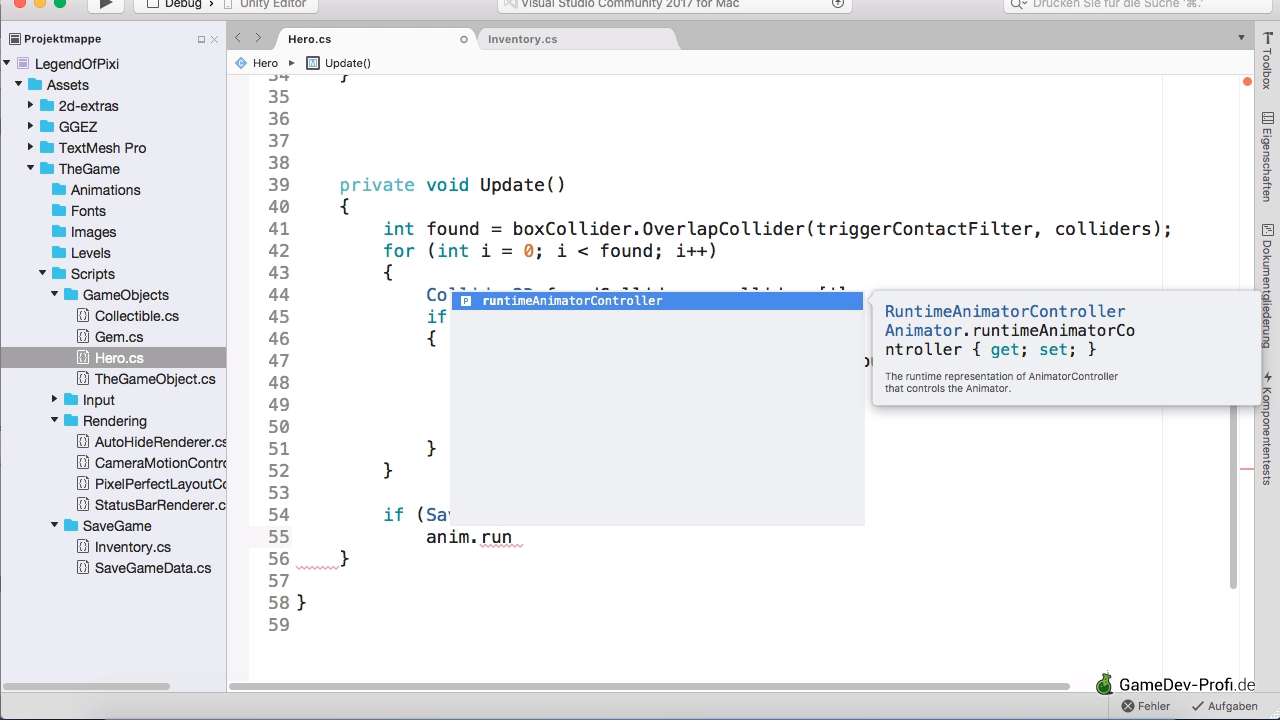This screenshot has height=720, width=1280.
Task: Open the Fehler error pad
Action: [x=1146, y=706]
